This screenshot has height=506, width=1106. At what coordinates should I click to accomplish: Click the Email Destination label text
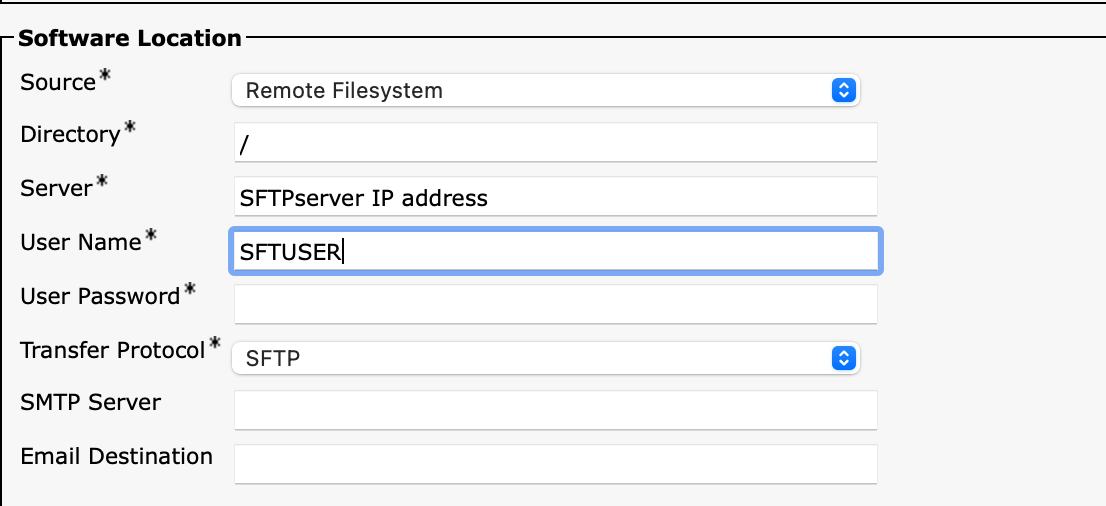[x=116, y=457]
